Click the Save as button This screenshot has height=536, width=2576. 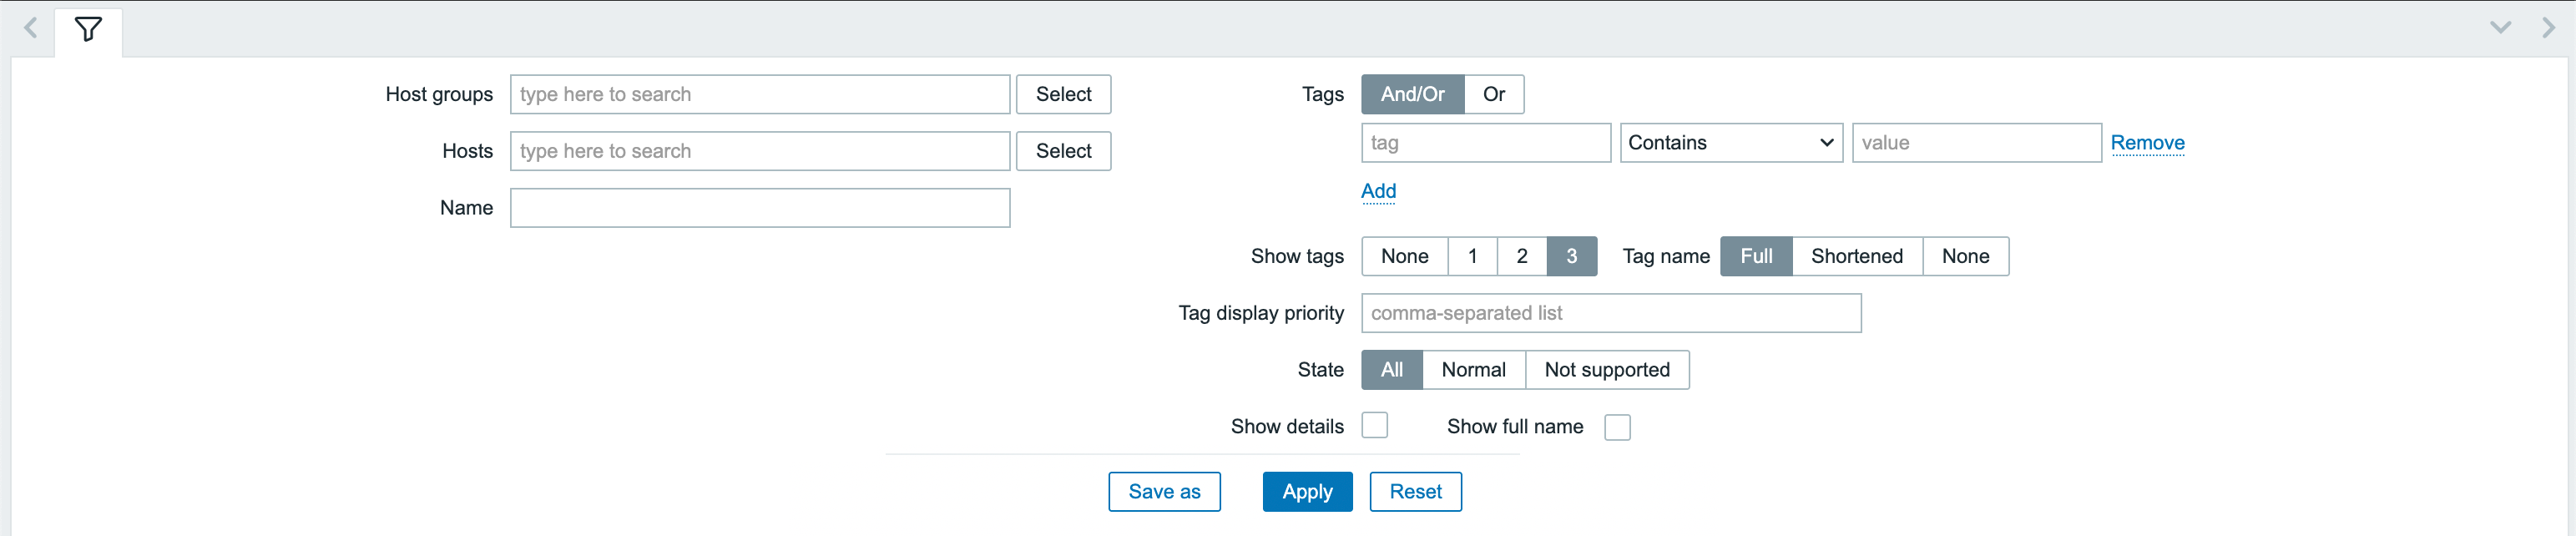point(1164,492)
